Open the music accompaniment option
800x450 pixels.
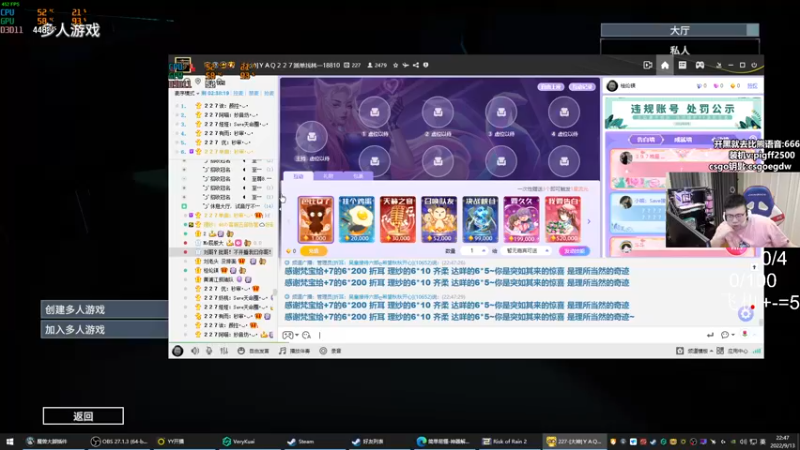pos(295,351)
